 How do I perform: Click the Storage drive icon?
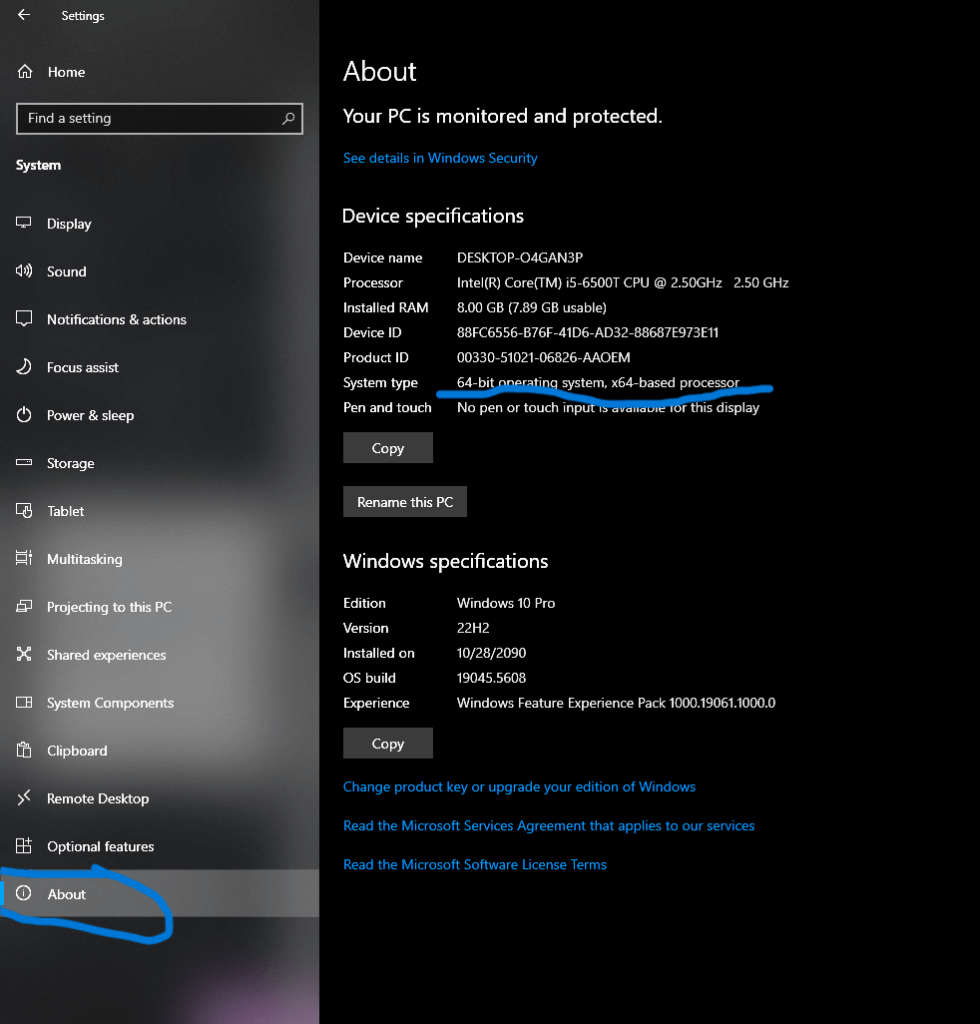24,462
